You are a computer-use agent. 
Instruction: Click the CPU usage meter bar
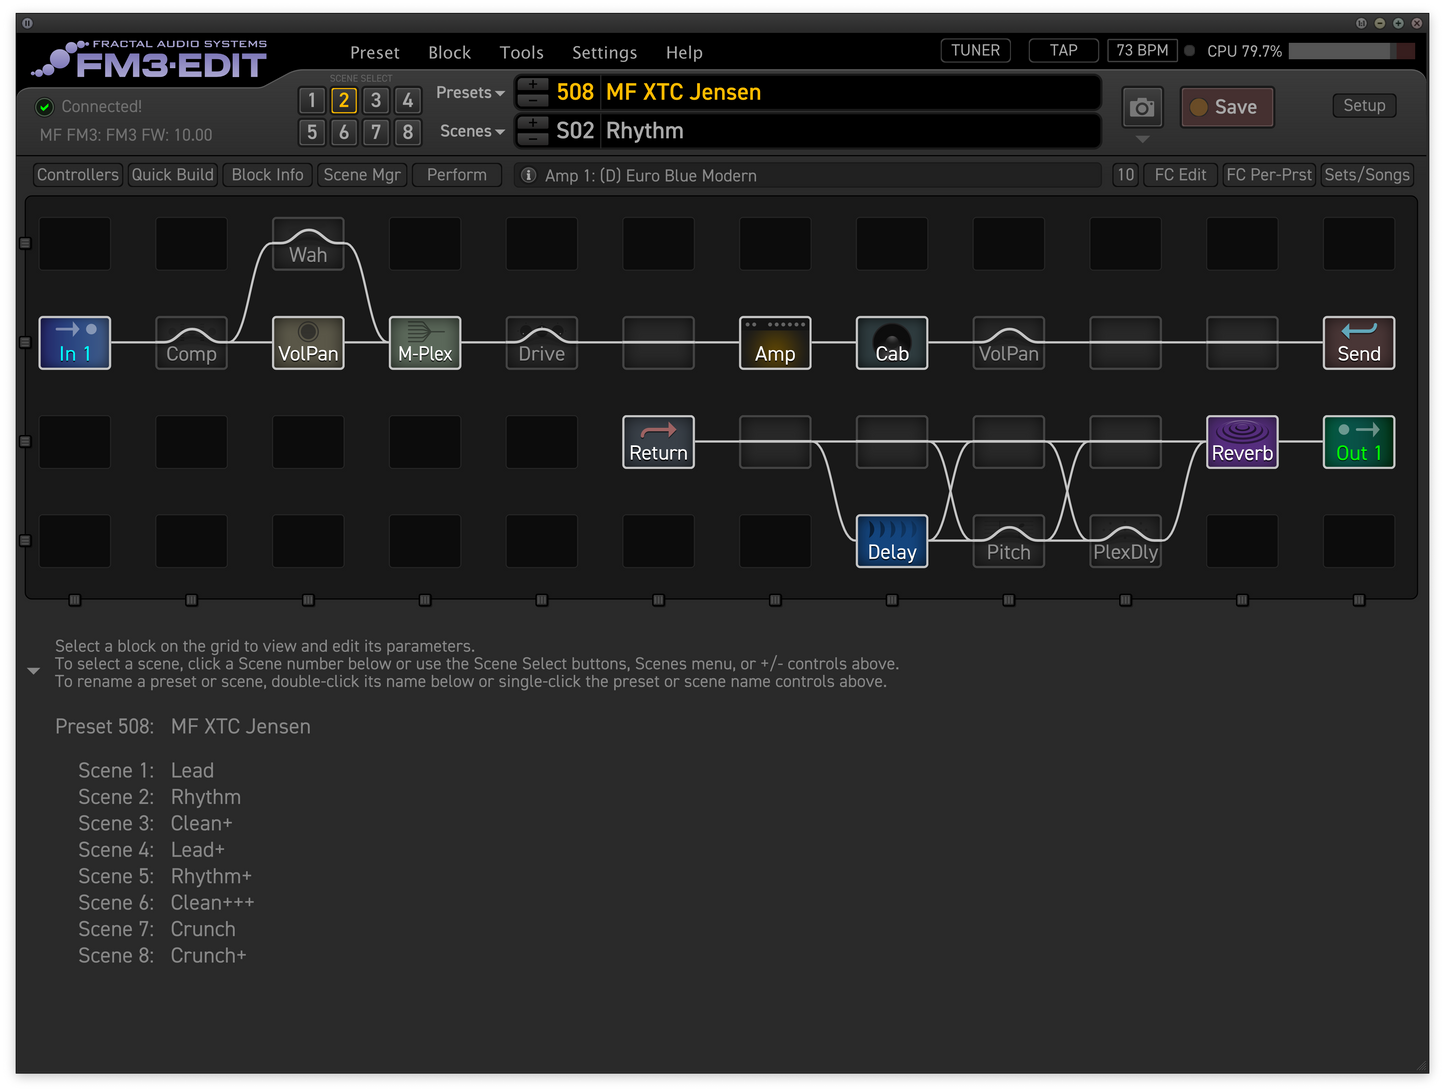click(1351, 51)
